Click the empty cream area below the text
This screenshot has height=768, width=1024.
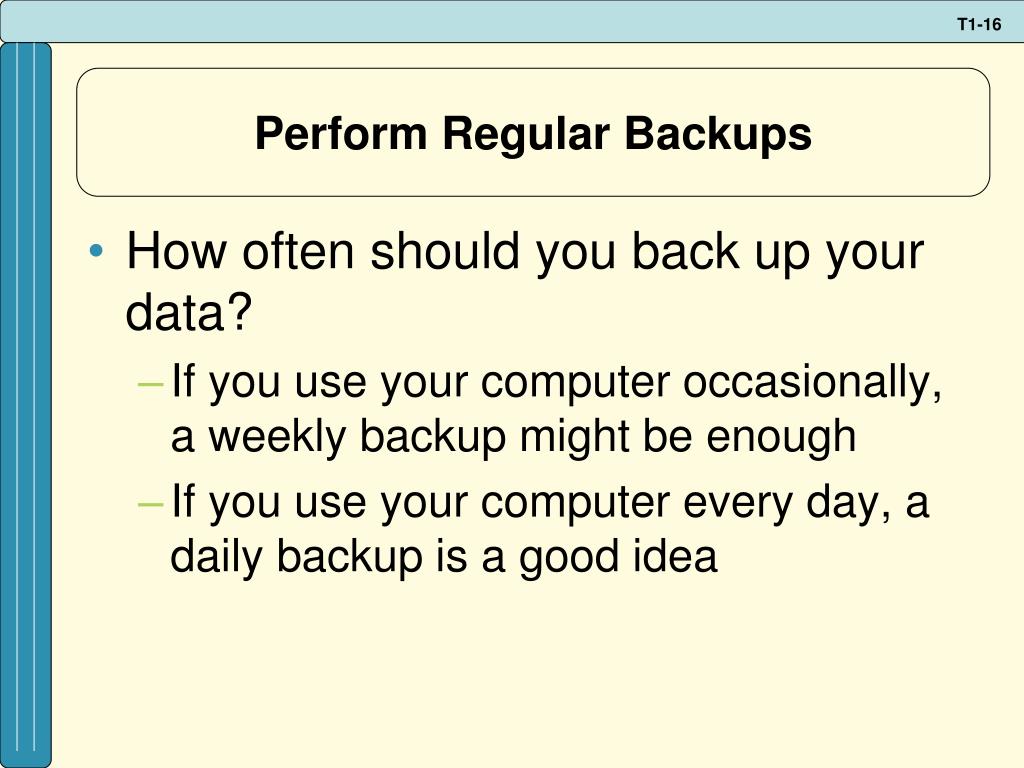click(536, 673)
